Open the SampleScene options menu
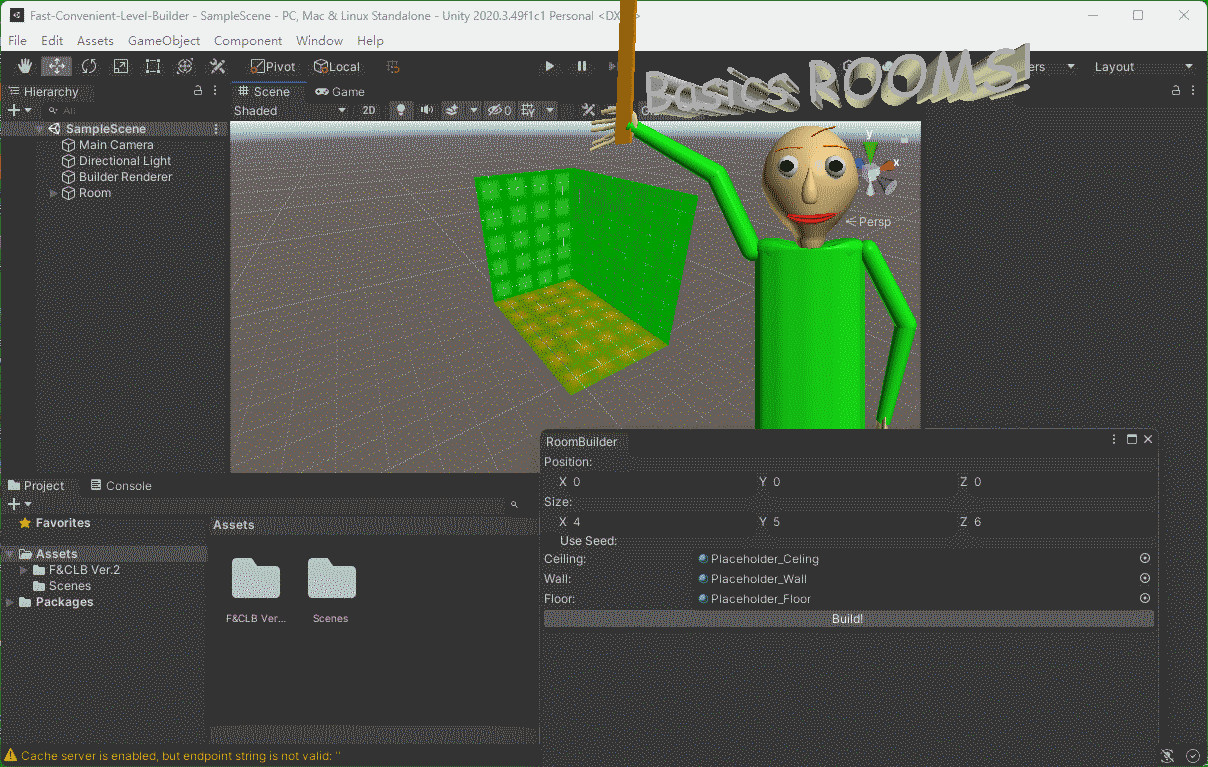This screenshot has height=767, width=1208. pyautogui.click(x=216, y=129)
